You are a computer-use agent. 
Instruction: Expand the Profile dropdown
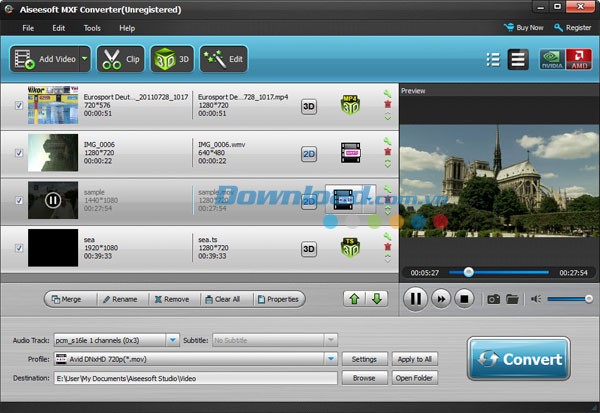tap(331, 359)
